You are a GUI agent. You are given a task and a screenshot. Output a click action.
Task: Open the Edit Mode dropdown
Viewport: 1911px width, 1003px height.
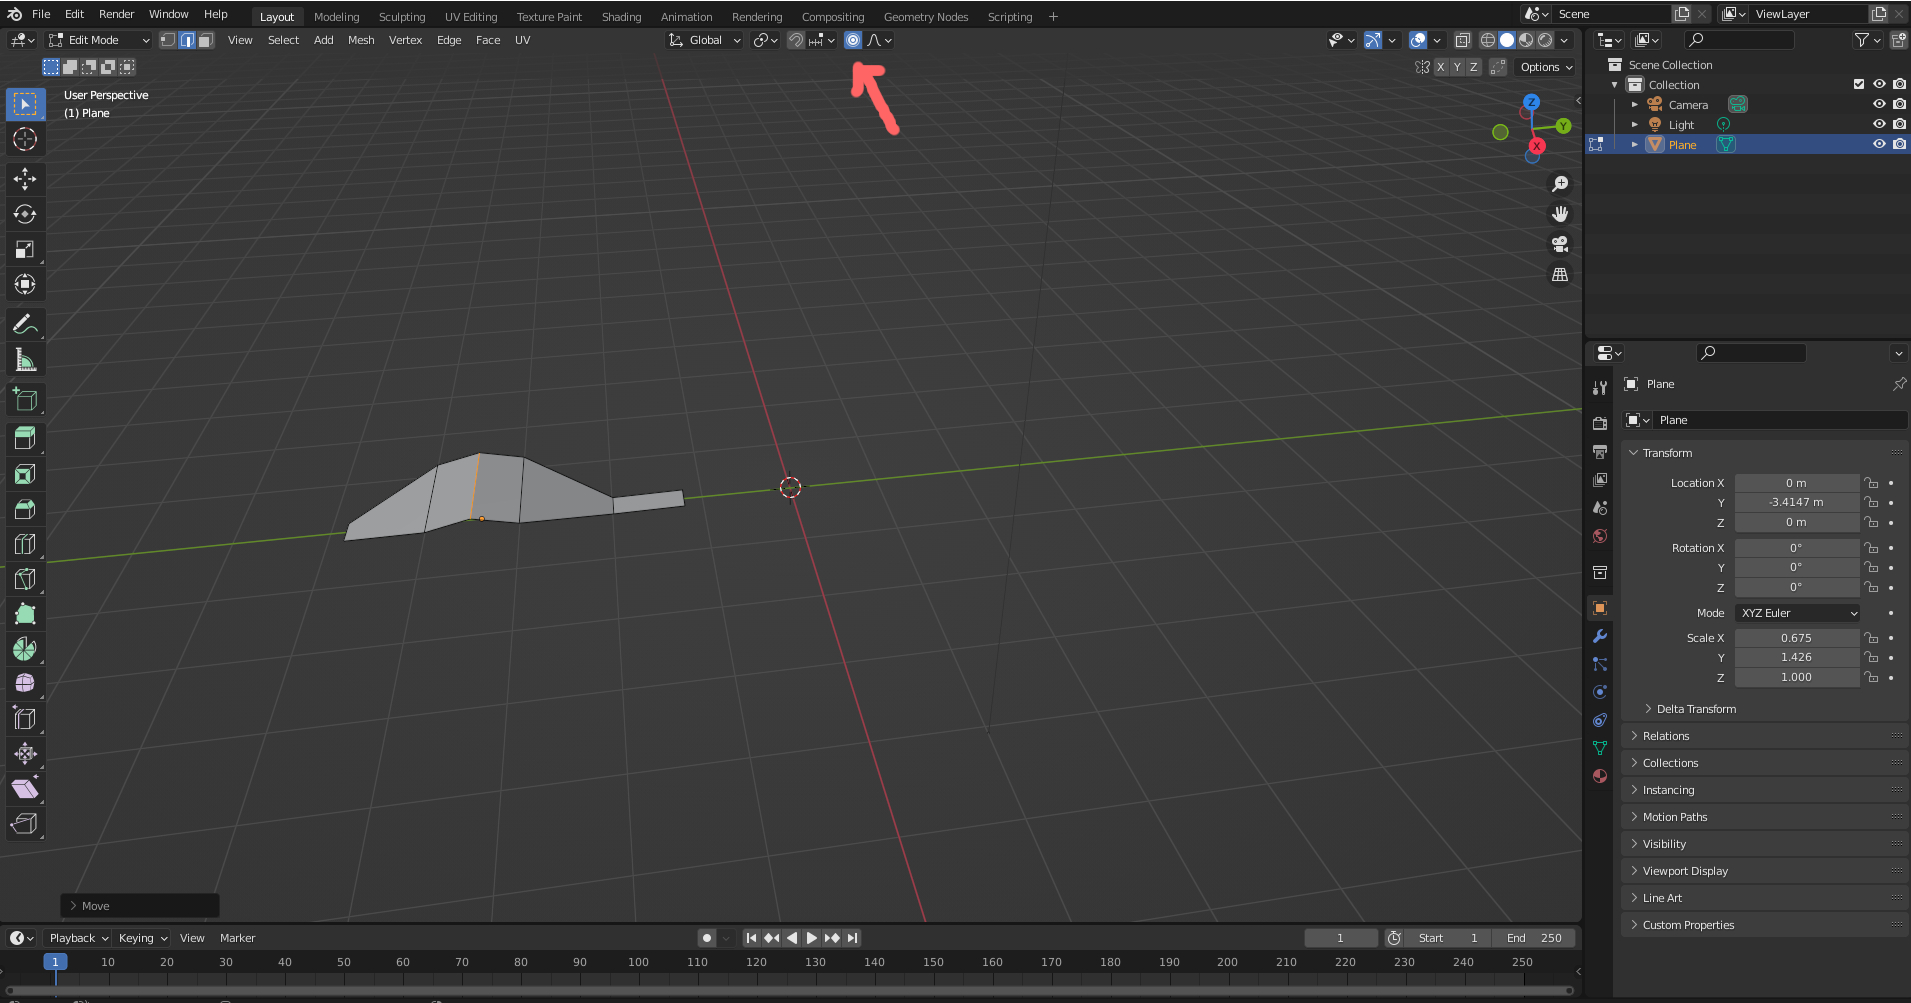(99, 40)
